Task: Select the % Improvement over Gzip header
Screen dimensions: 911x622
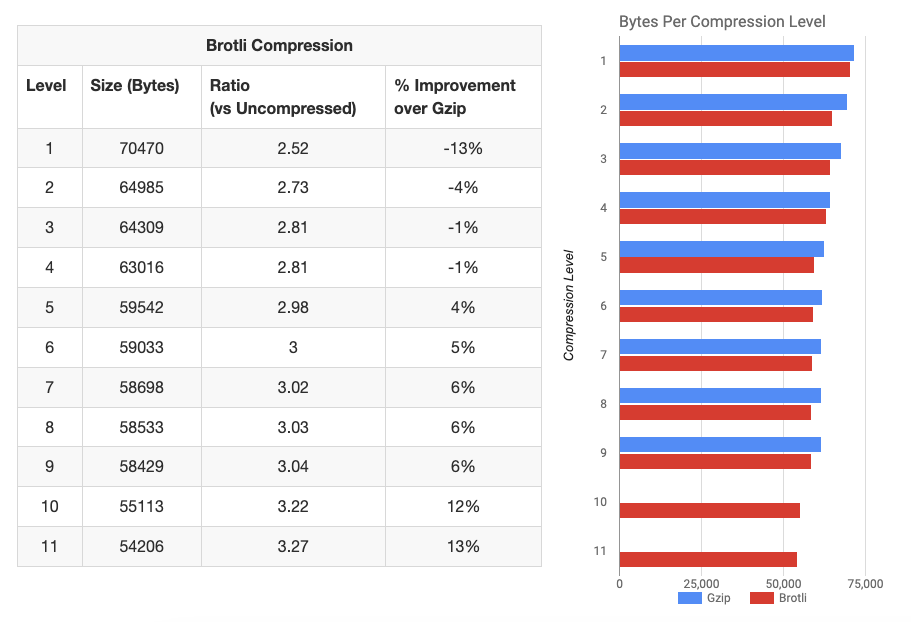Action: (455, 96)
